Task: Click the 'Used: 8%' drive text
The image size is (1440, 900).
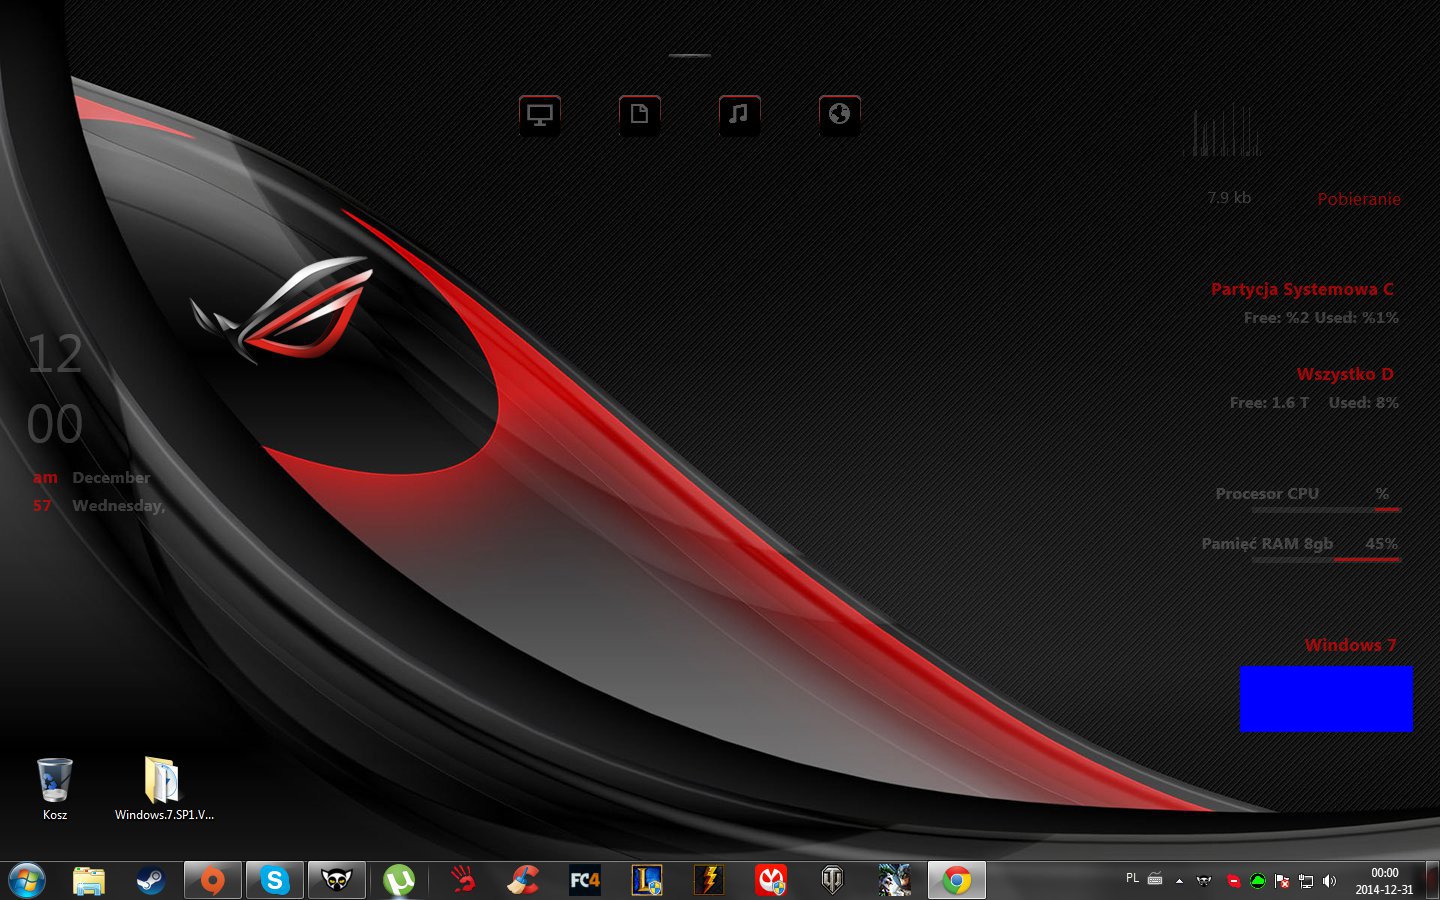Action: [x=1364, y=403]
